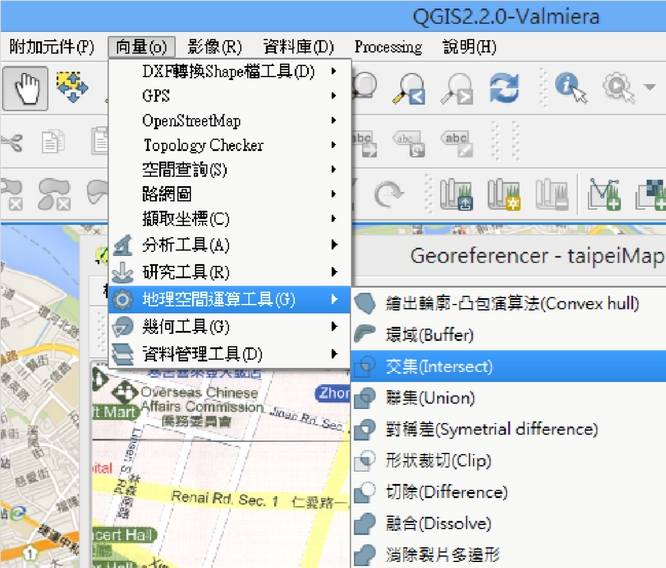This screenshot has height=568, width=666.
Task: Click the Union overlapping-shapes icon
Action: [x=365, y=398]
